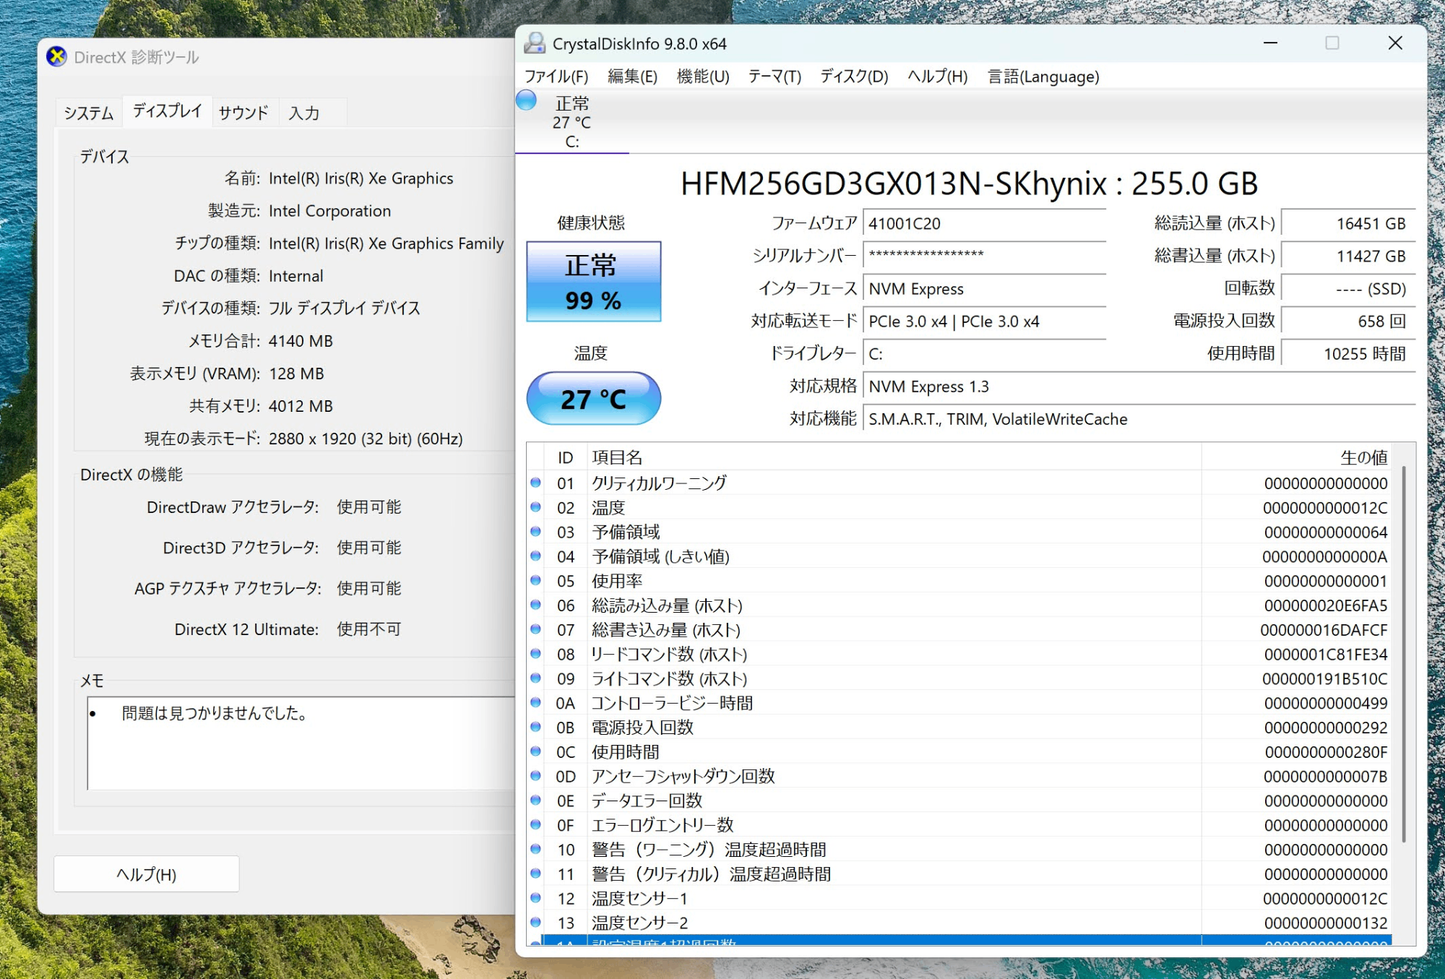Click status dot for ID 12 温度センサー1

click(x=536, y=898)
